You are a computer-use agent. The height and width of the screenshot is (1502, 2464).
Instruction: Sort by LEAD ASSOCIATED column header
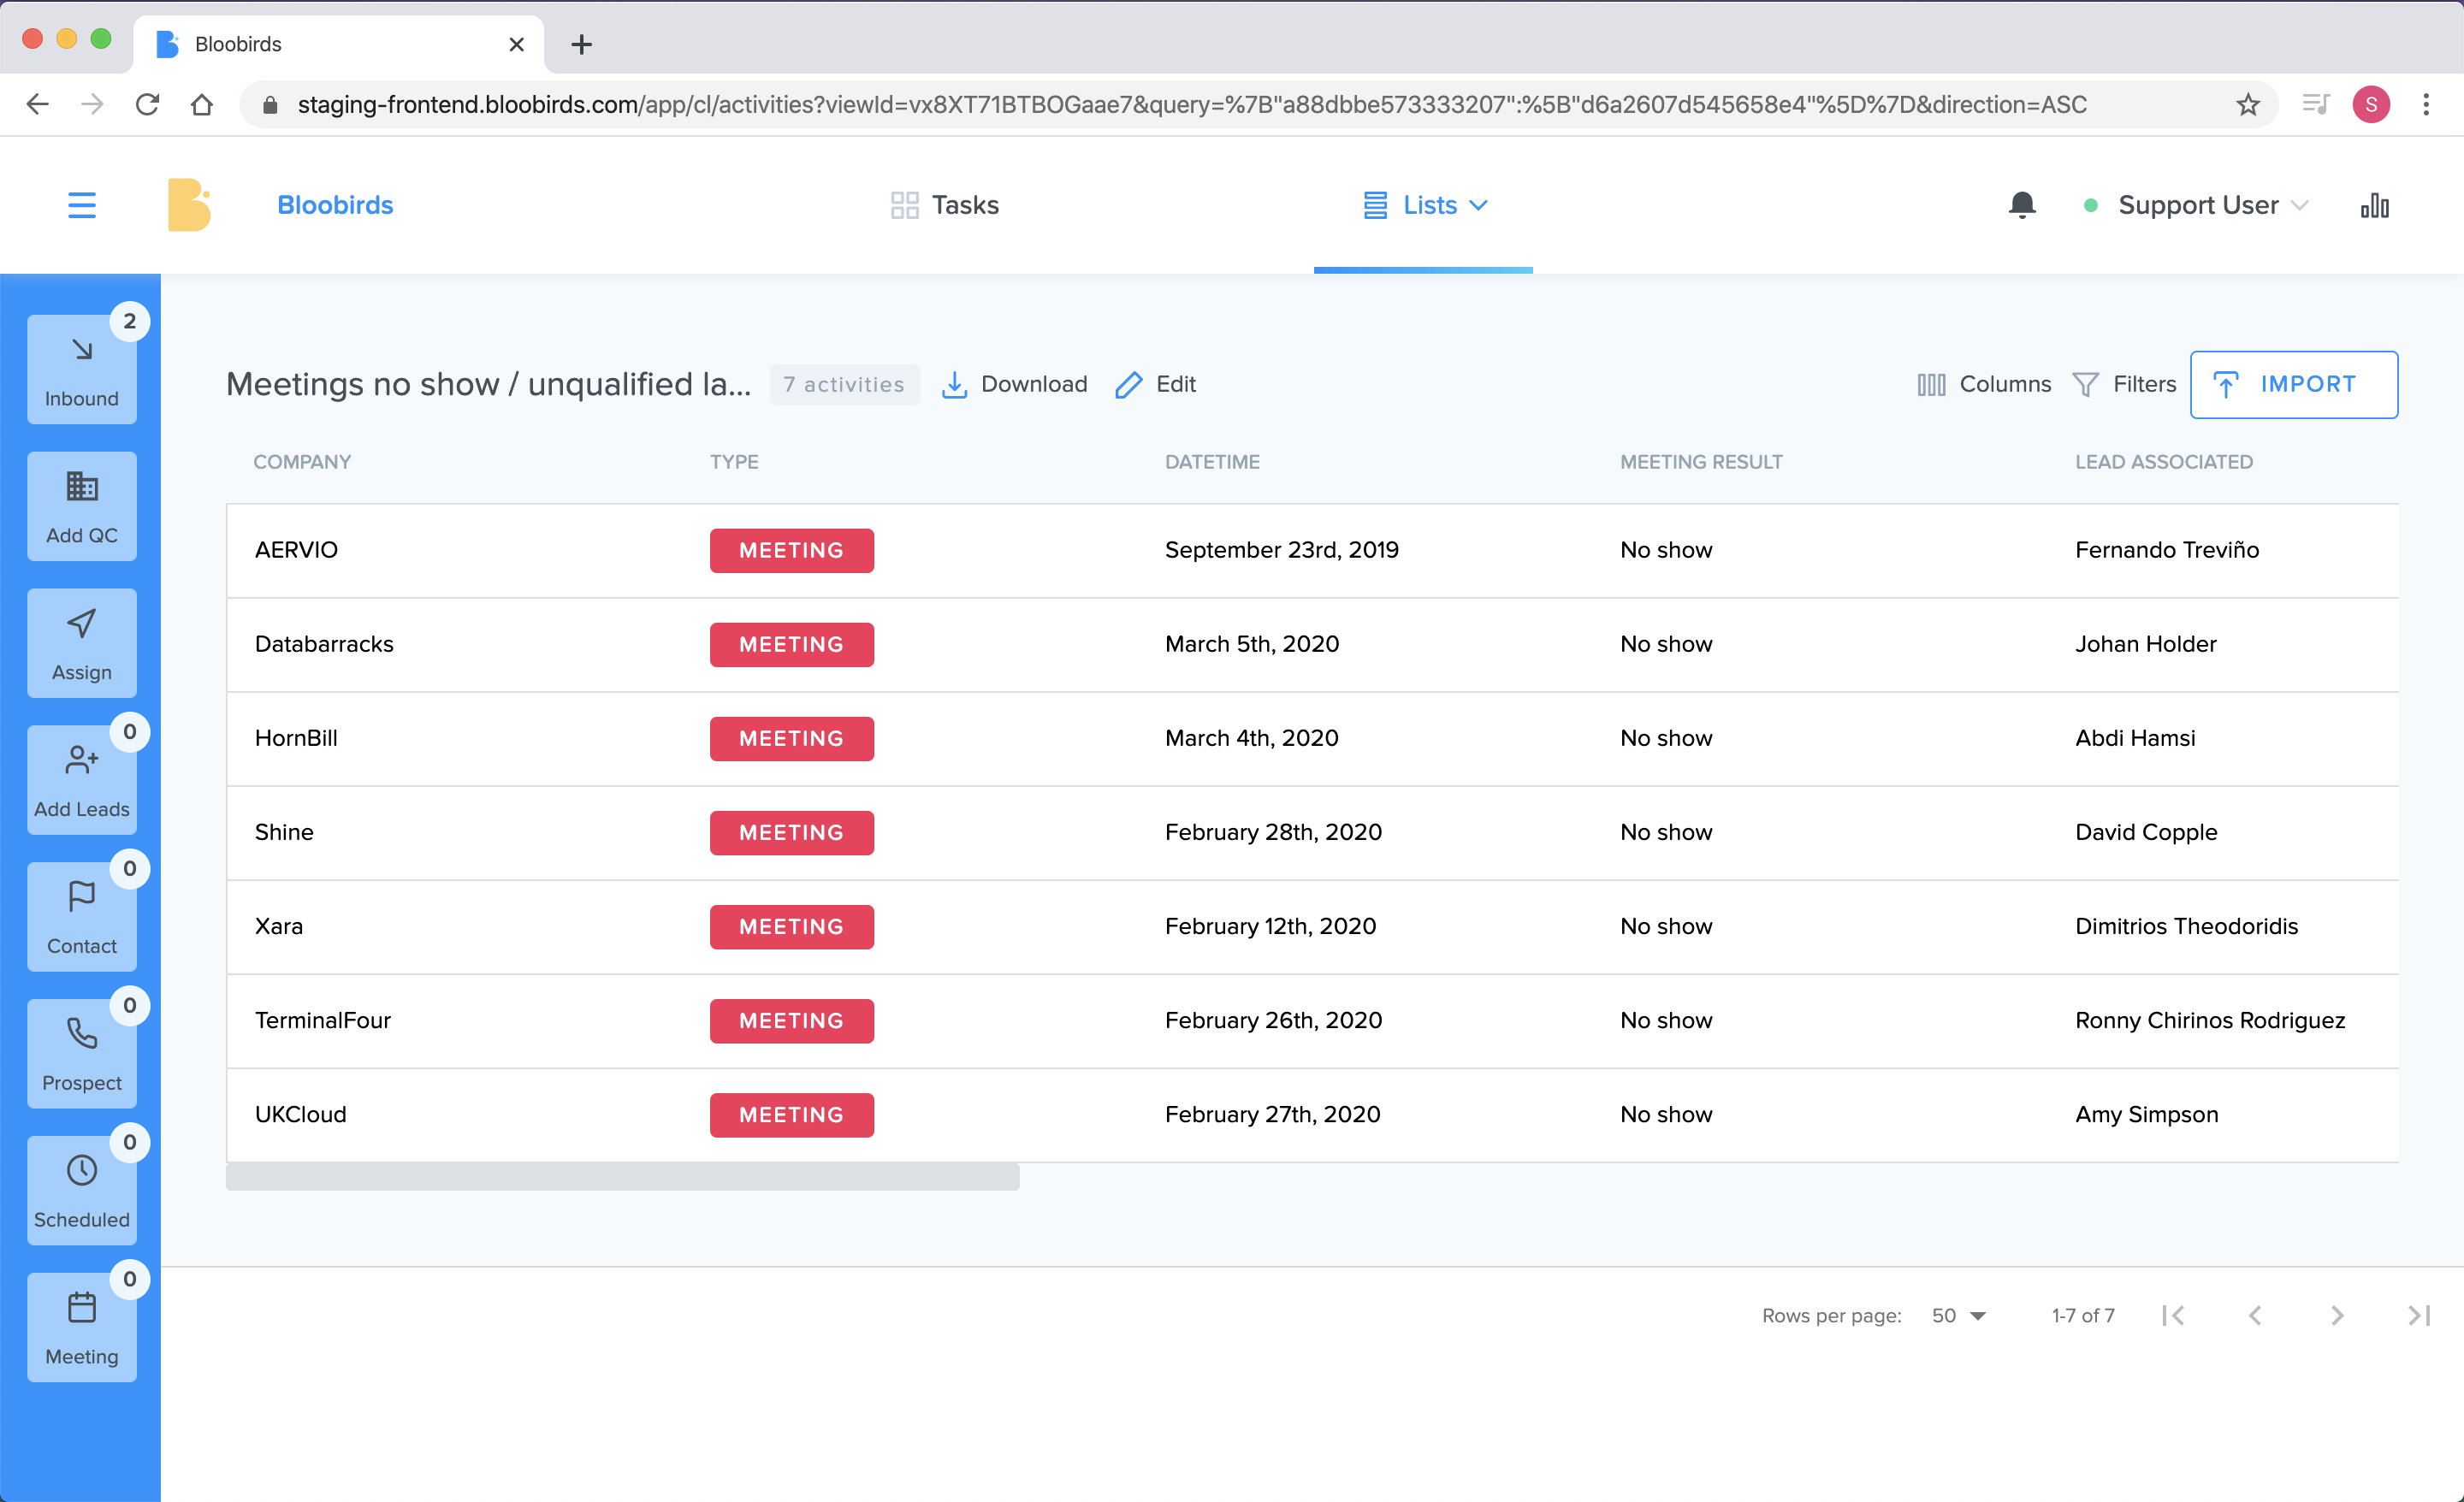tap(2164, 462)
